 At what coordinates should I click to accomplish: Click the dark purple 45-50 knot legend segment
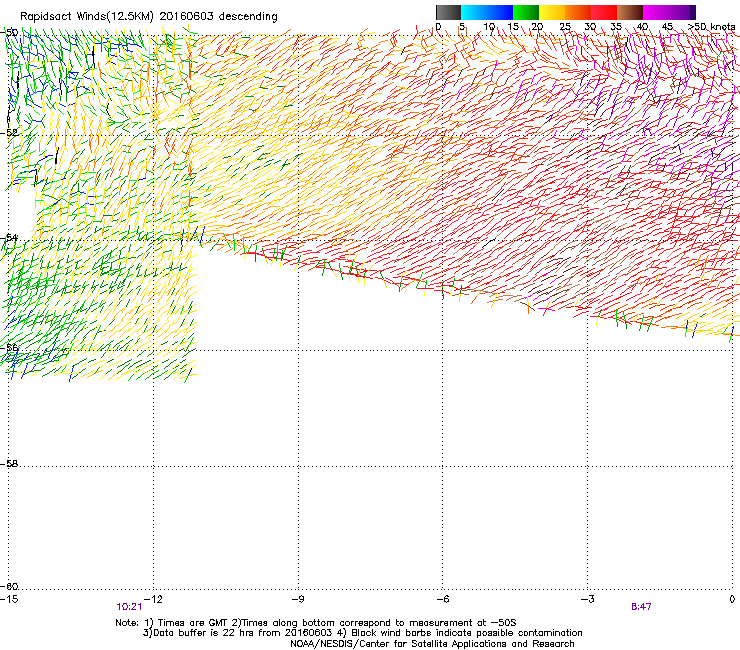(682, 12)
